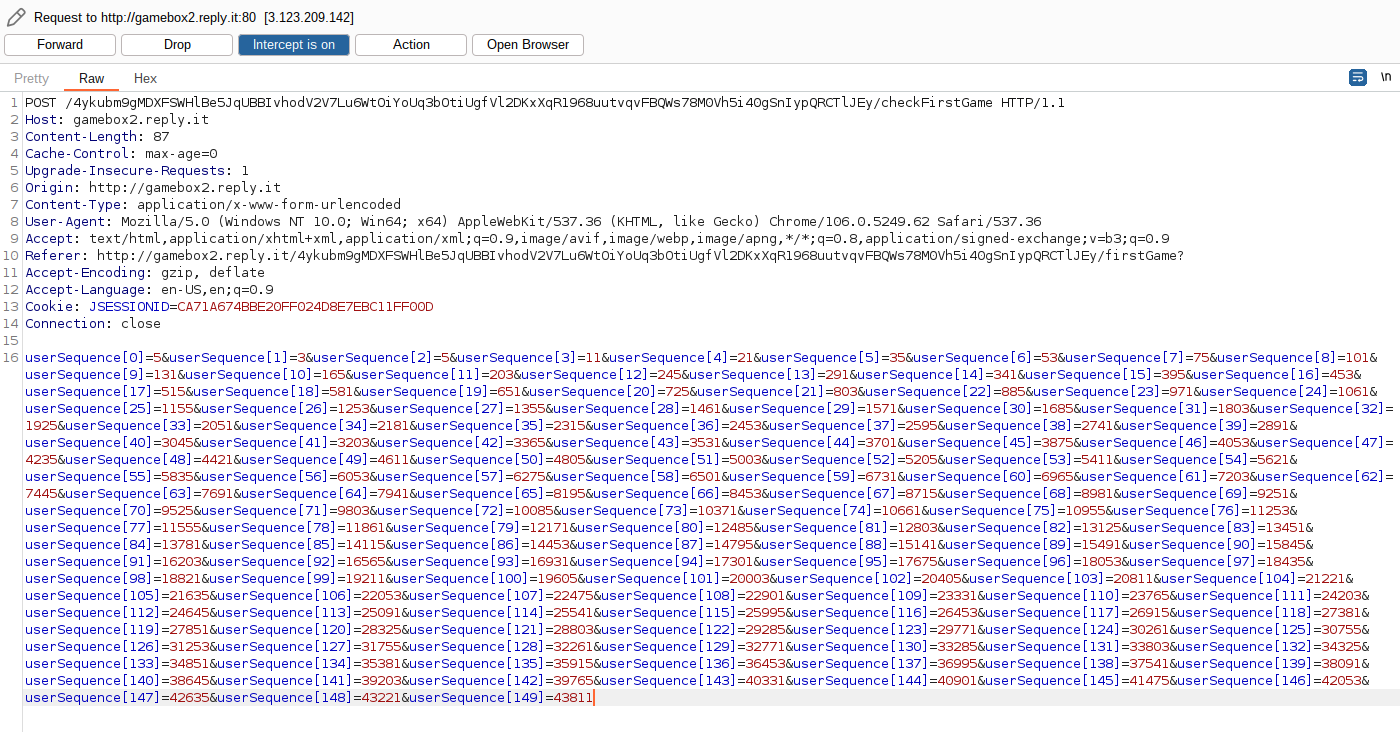Click line number 16 in the gutter
This screenshot has height=732, width=1400.
11,358
